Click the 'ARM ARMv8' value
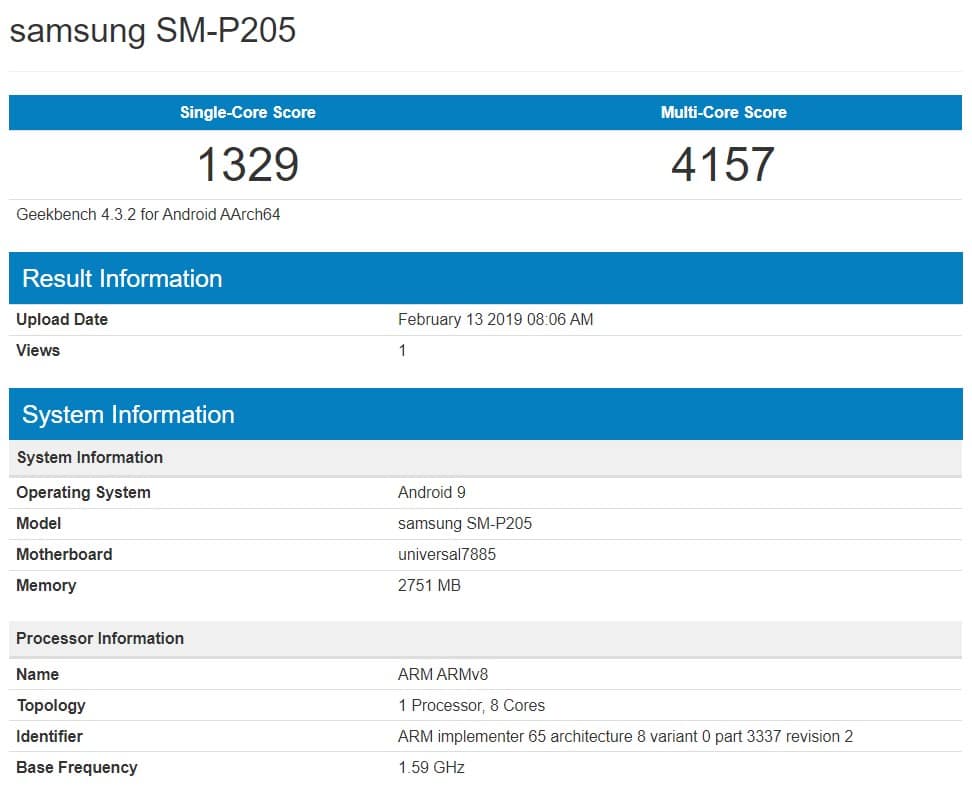 tap(443, 675)
